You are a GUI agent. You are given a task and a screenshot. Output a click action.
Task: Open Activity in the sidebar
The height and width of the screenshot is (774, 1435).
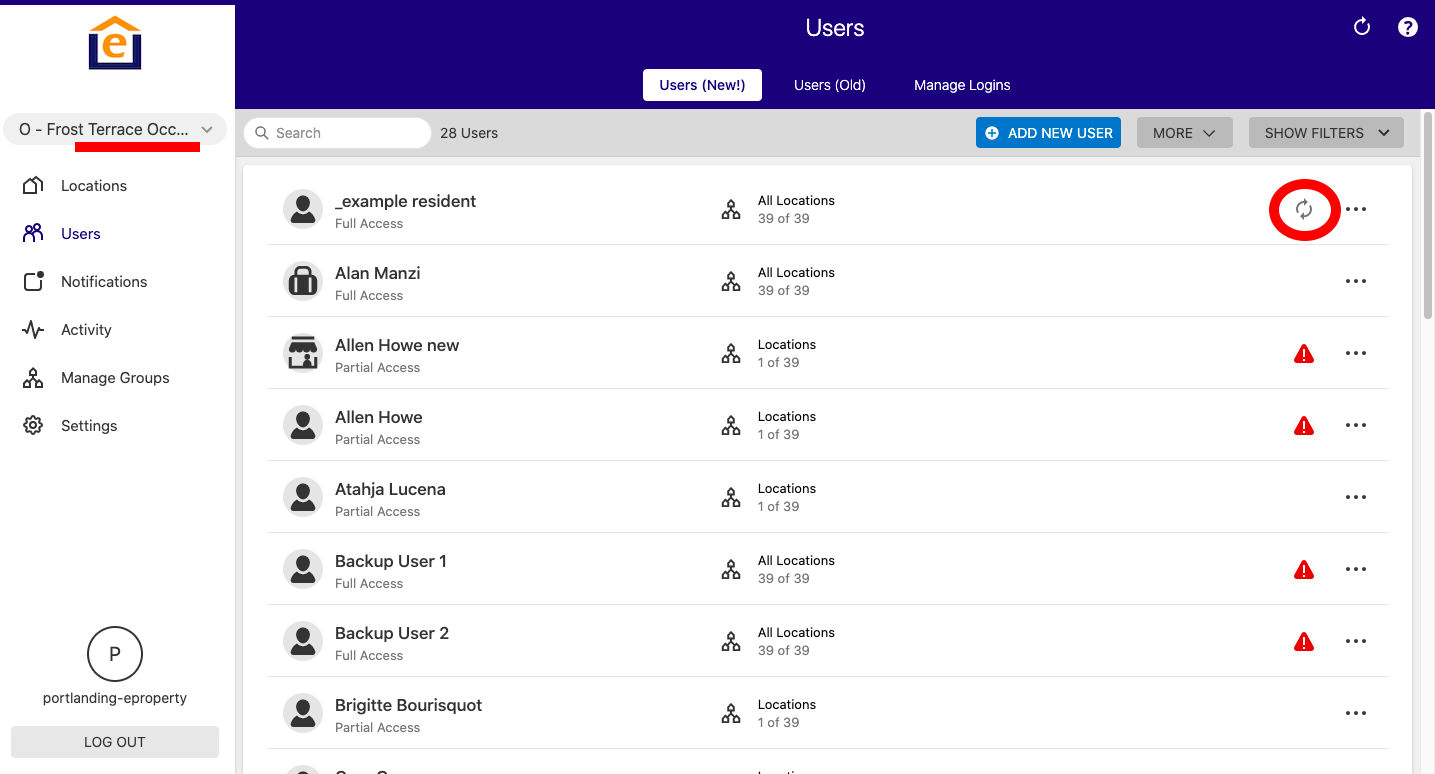coord(86,329)
